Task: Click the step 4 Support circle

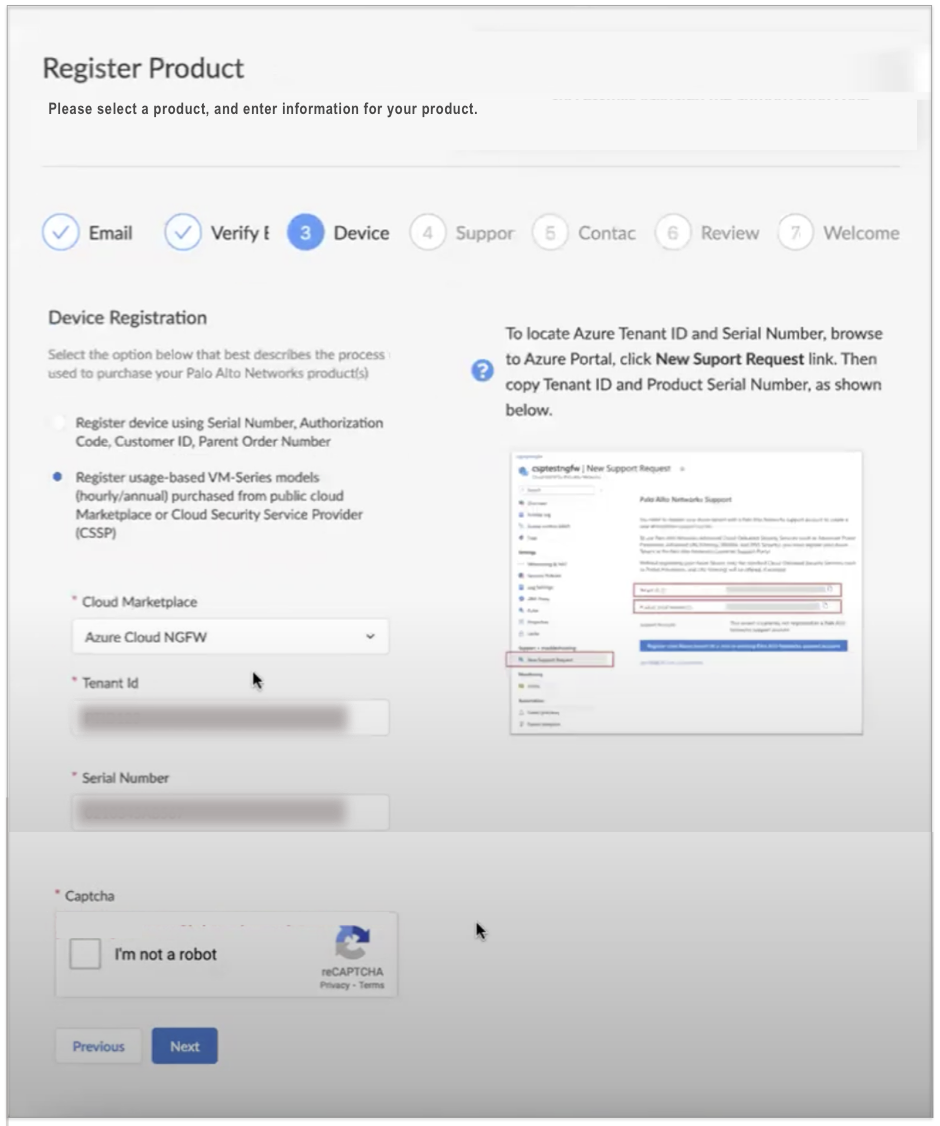Action: (x=428, y=231)
